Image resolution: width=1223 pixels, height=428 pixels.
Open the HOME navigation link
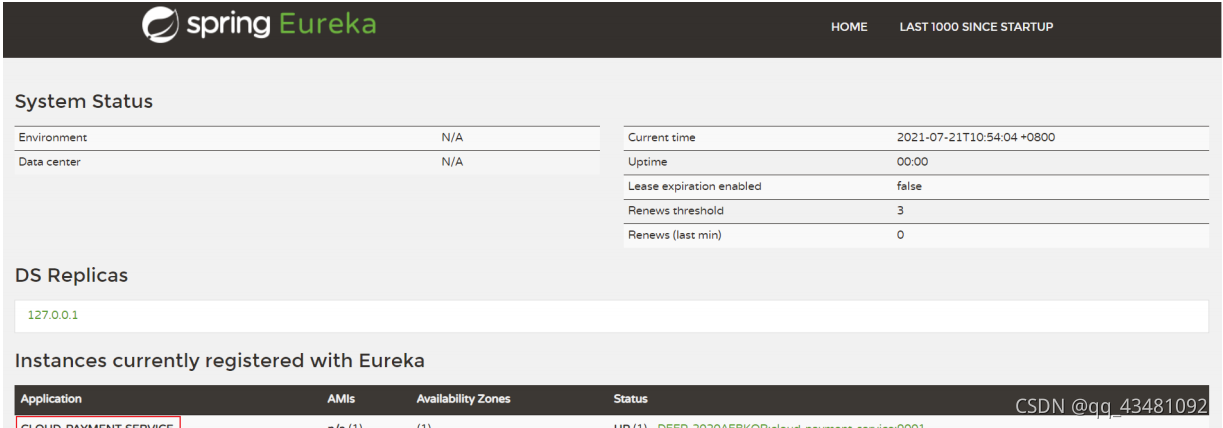pyautogui.click(x=849, y=27)
